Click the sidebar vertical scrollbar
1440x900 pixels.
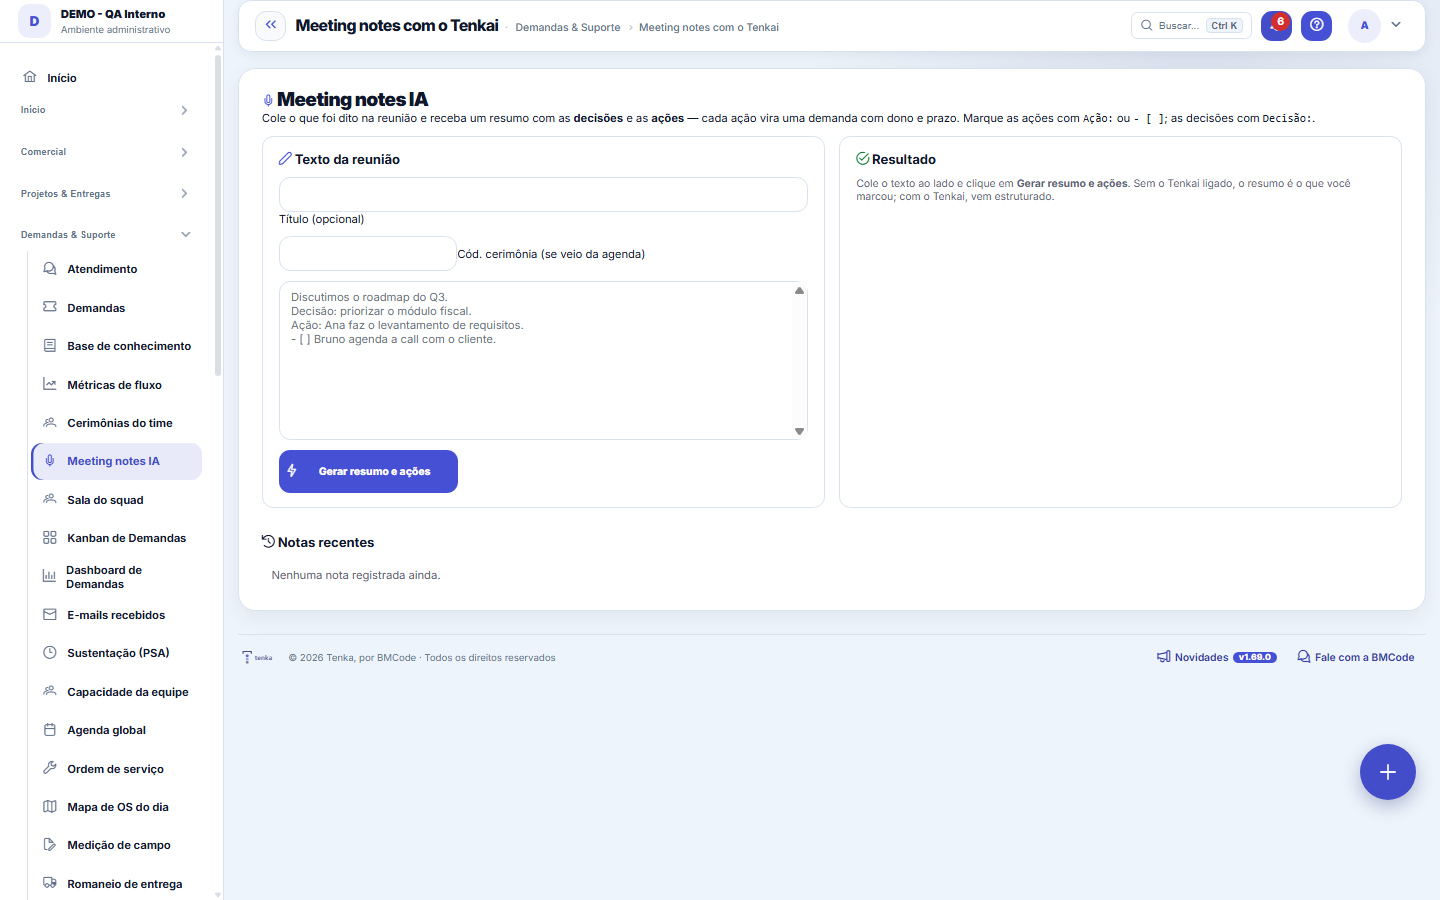218,215
